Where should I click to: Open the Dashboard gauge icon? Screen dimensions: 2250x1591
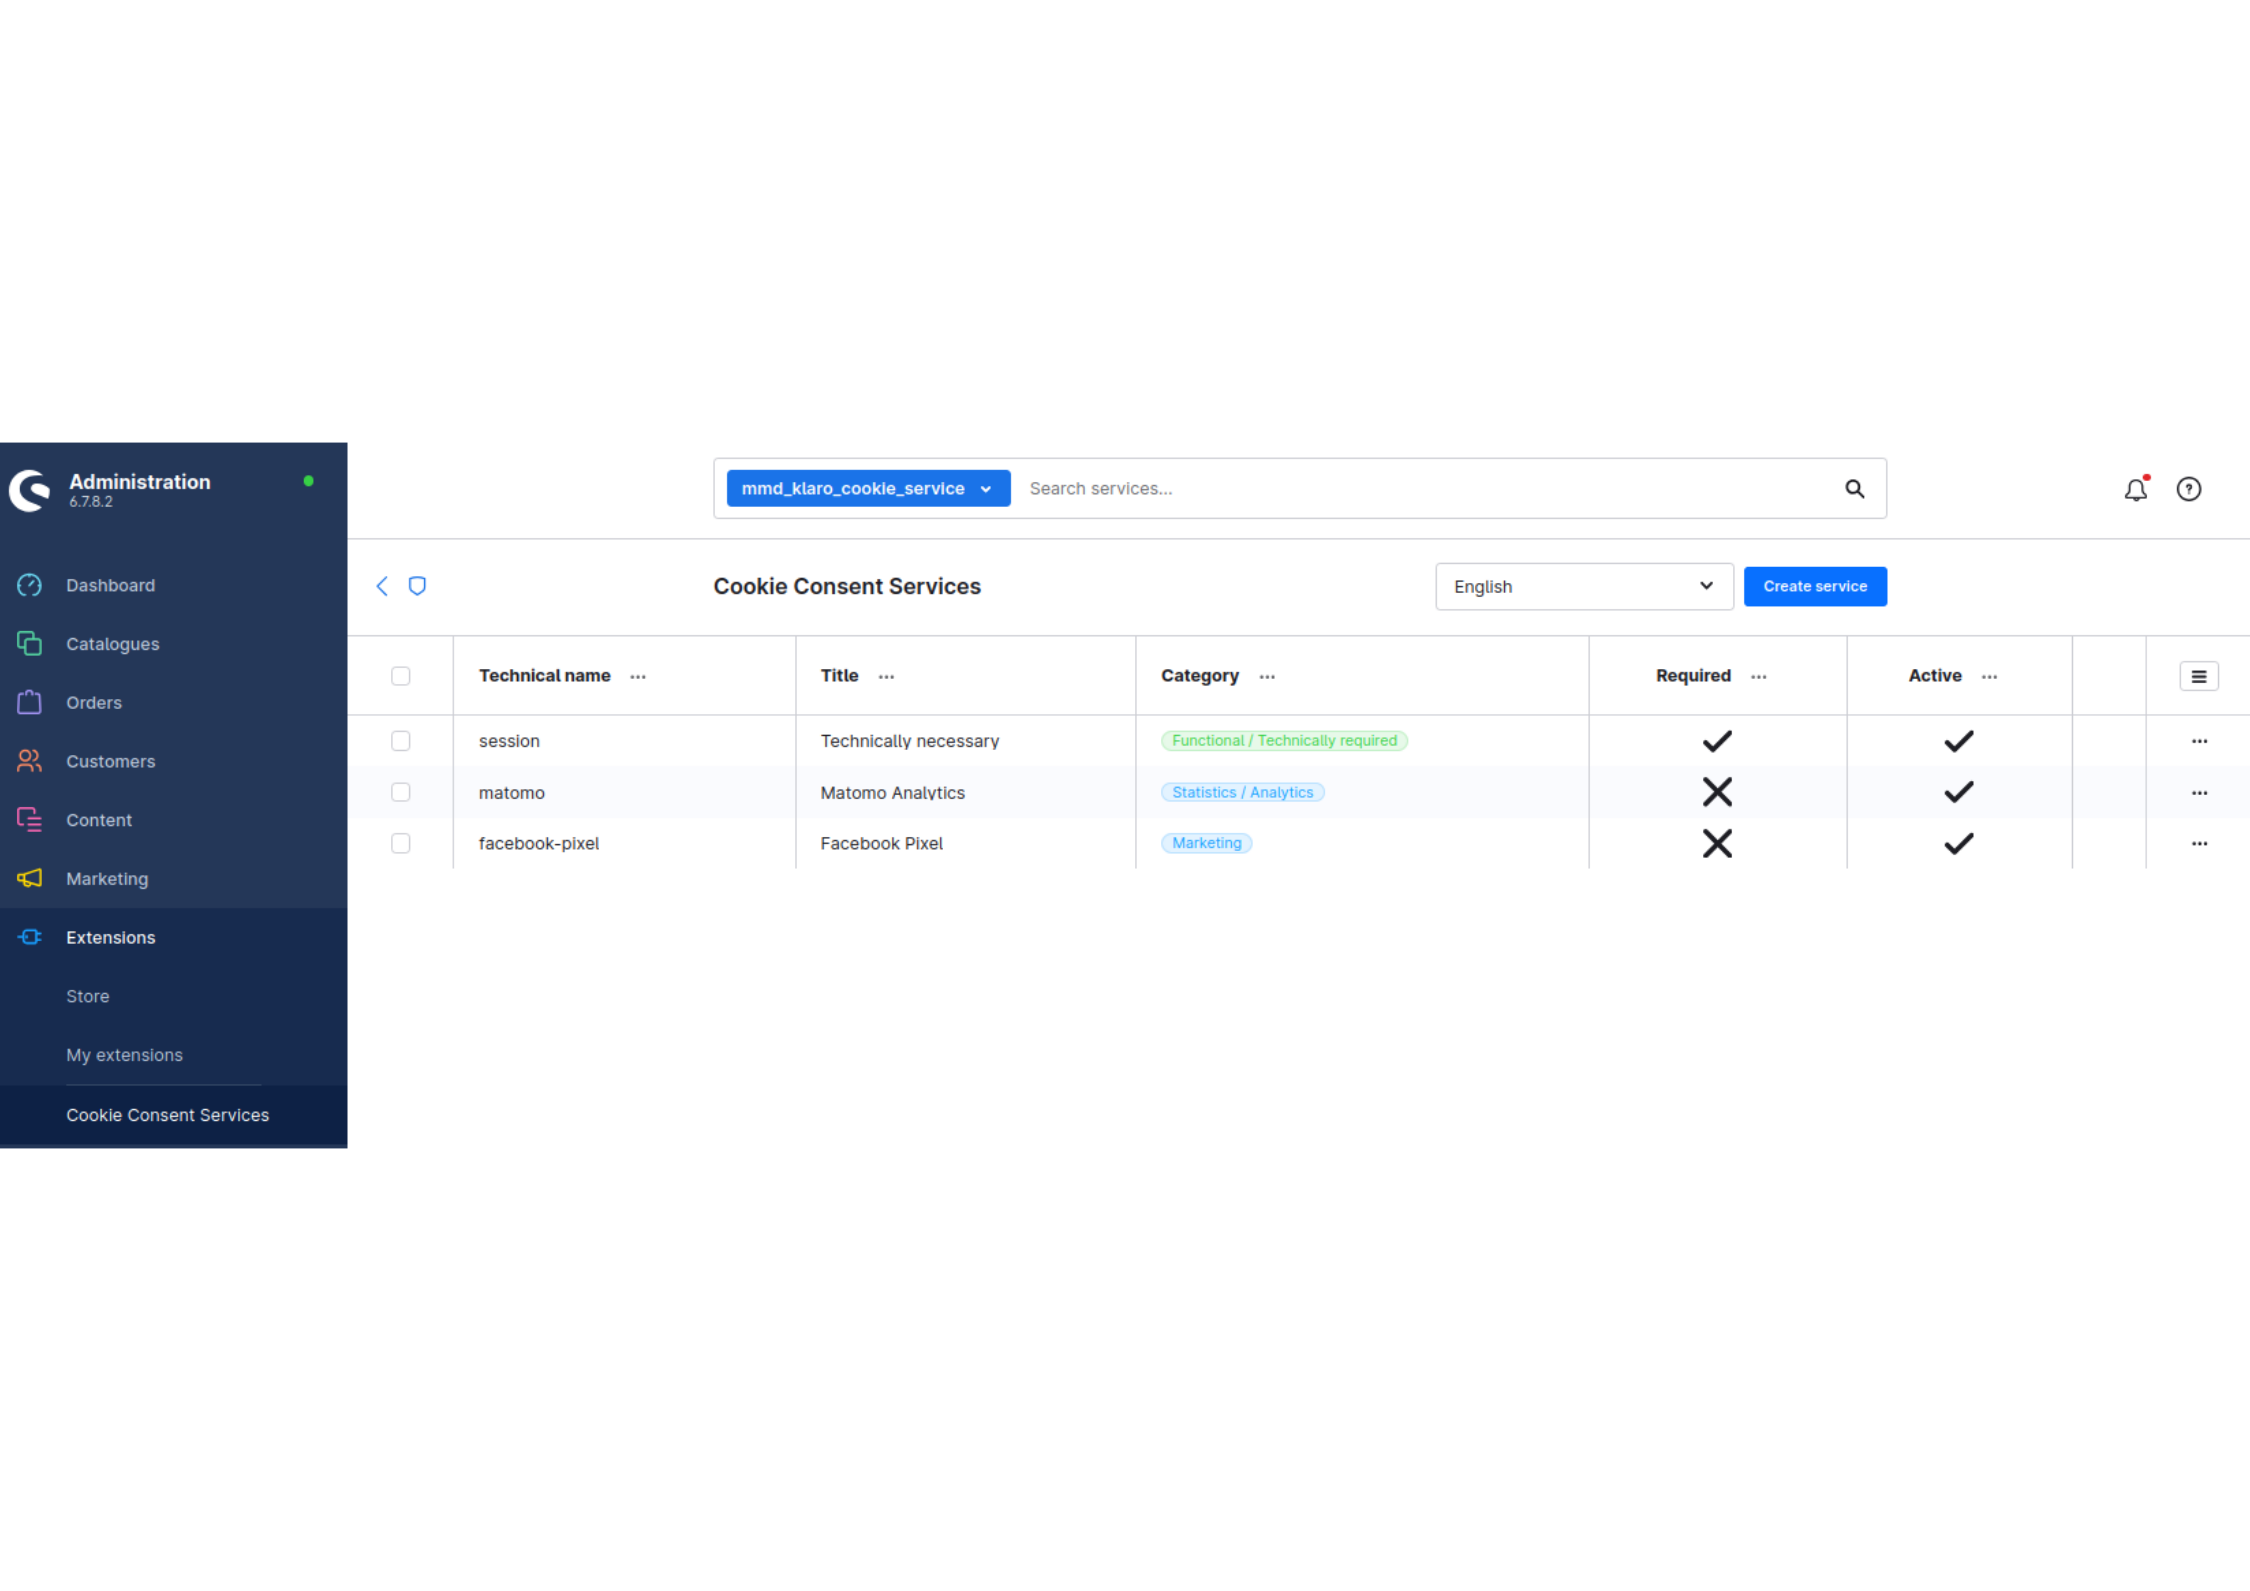[x=29, y=585]
